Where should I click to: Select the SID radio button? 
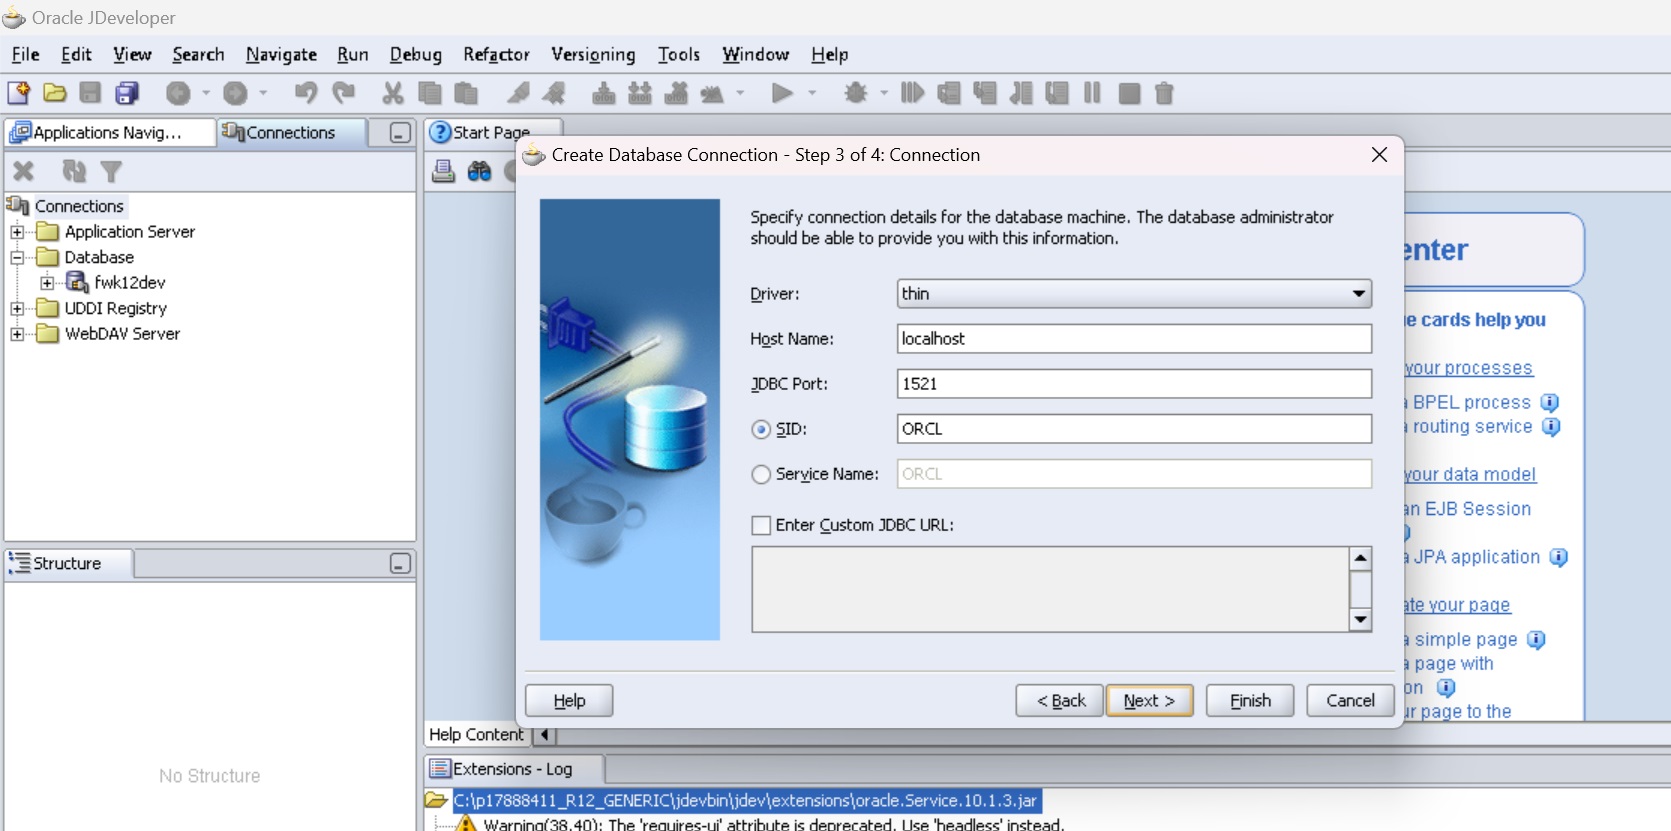click(x=761, y=429)
